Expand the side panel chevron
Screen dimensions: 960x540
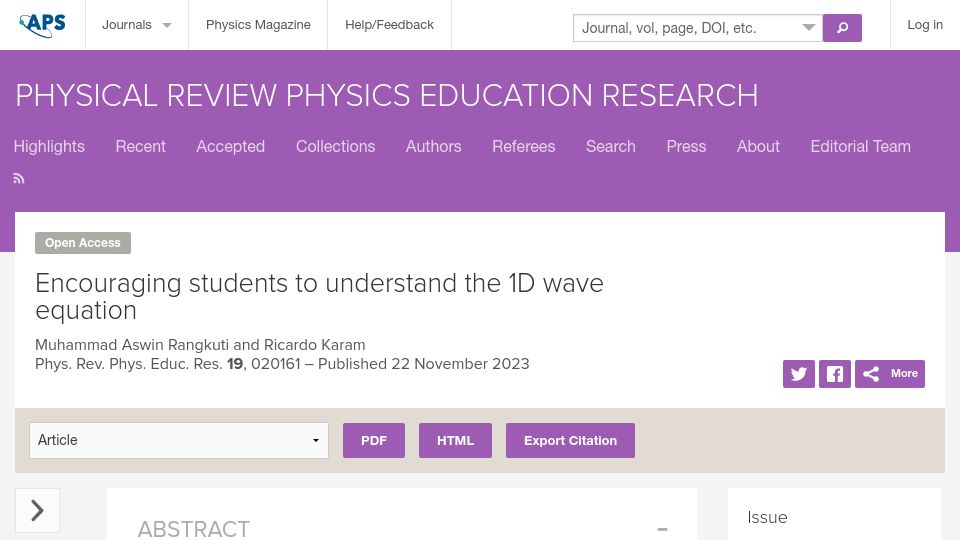coord(37,511)
